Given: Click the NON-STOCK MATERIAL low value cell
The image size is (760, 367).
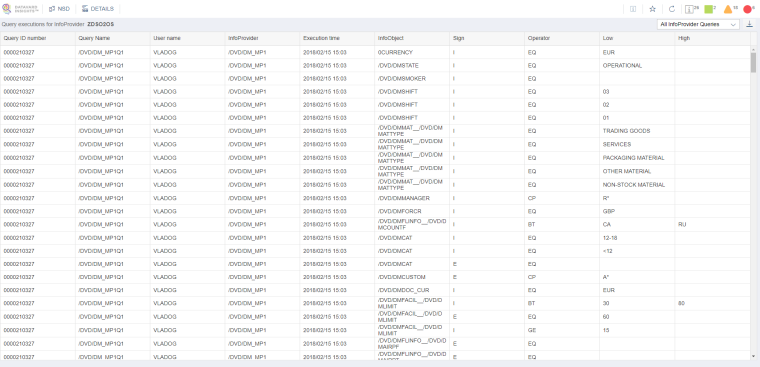Looking at the screenshot, I should click(637, 185).
